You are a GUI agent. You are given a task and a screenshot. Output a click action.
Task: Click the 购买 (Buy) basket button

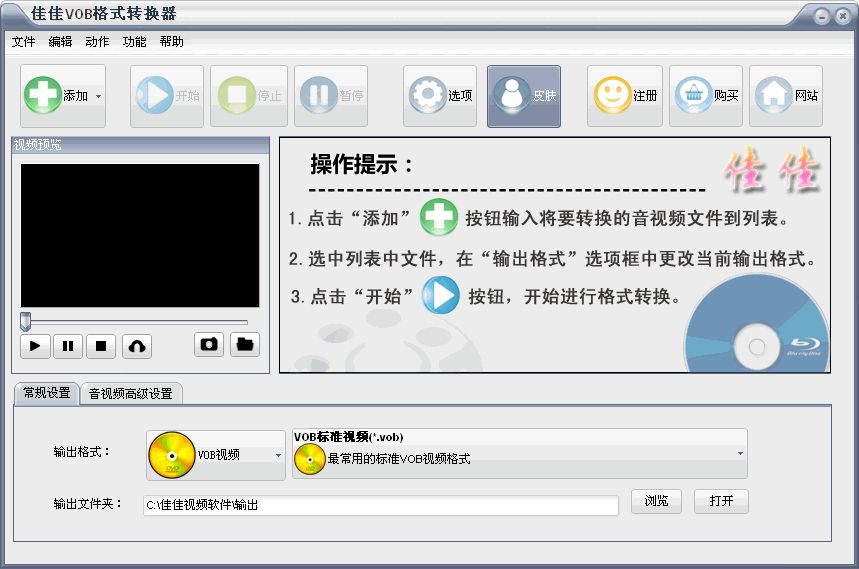click(706, 96)
